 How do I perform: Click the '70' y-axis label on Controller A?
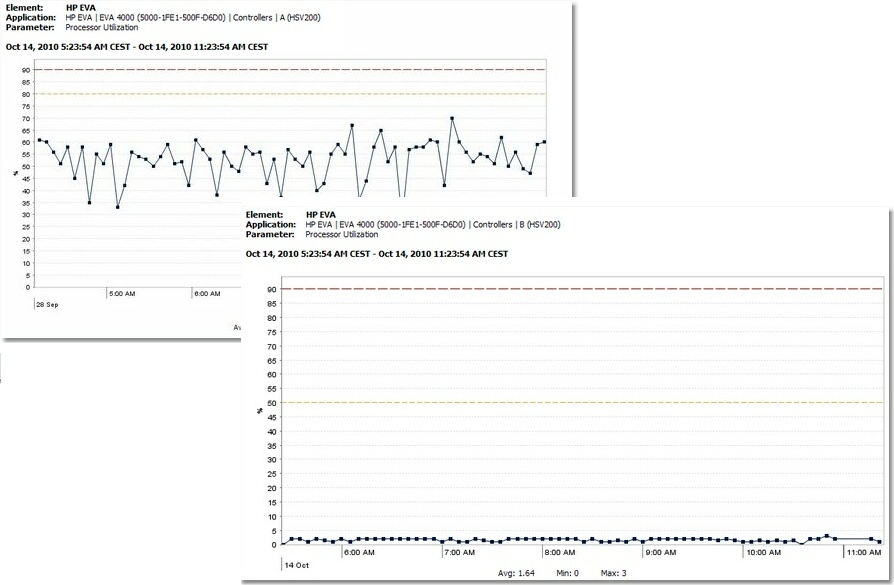pos(26,119)
